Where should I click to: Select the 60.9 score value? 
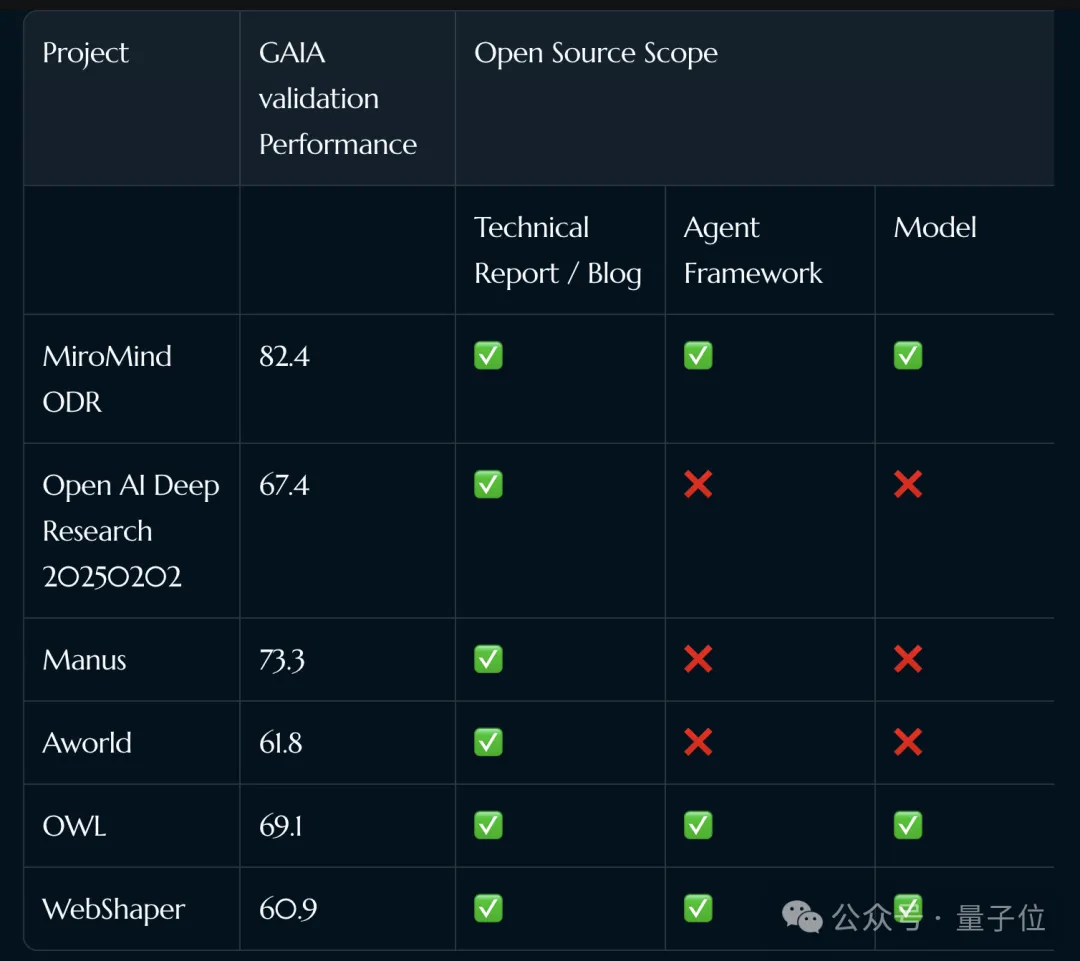(288, 909)
